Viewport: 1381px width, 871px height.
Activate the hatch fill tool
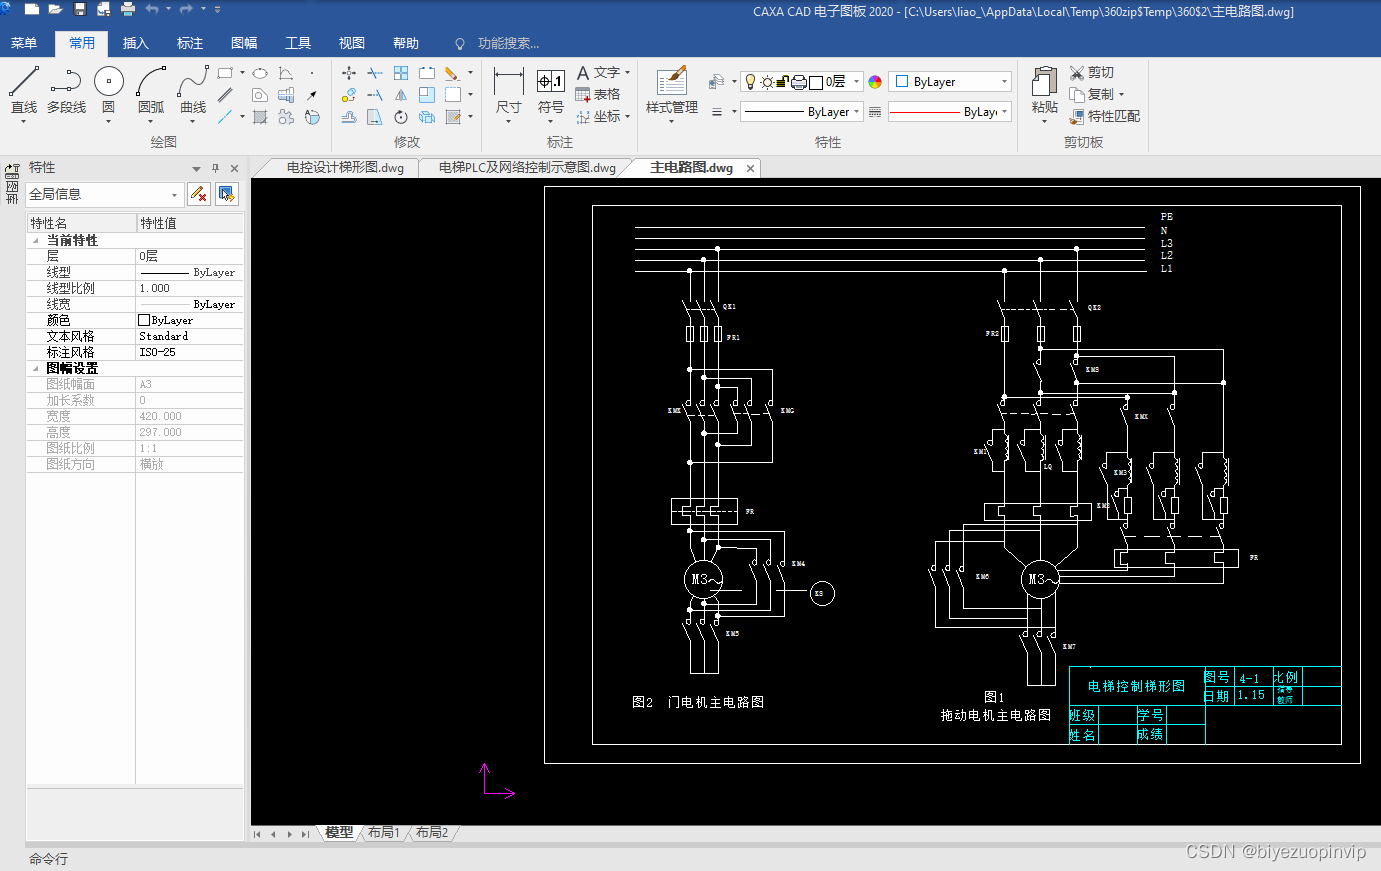click(260, 117)
